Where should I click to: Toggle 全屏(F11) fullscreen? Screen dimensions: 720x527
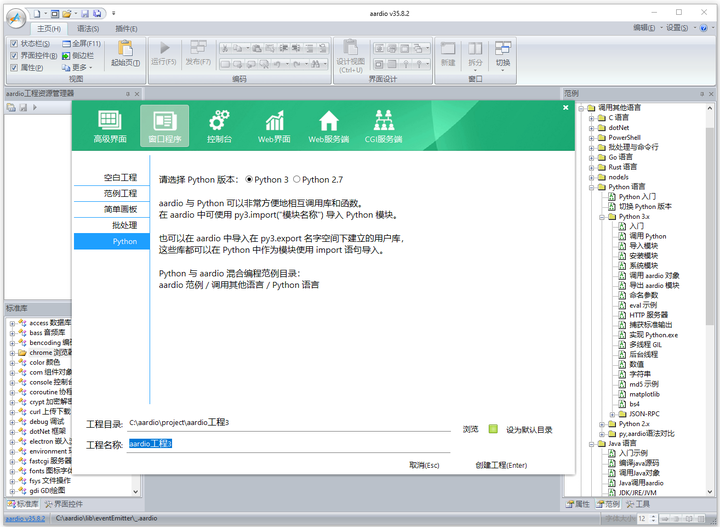[x=81, y=44]
